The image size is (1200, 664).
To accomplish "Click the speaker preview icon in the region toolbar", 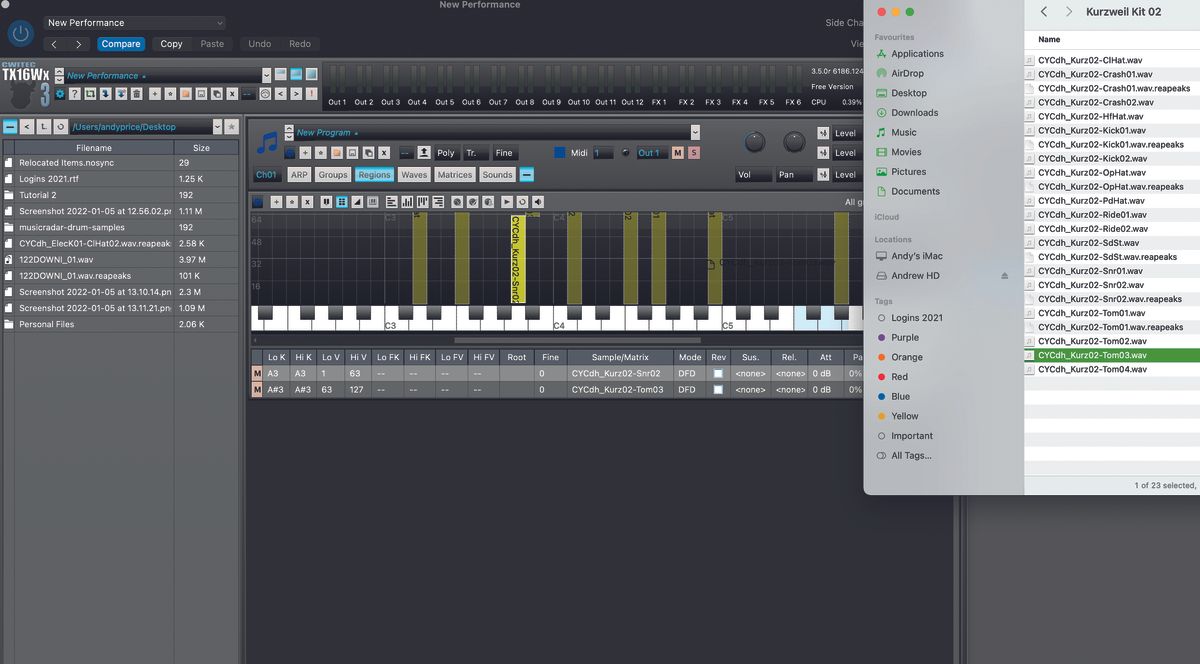I will point(537,201).
